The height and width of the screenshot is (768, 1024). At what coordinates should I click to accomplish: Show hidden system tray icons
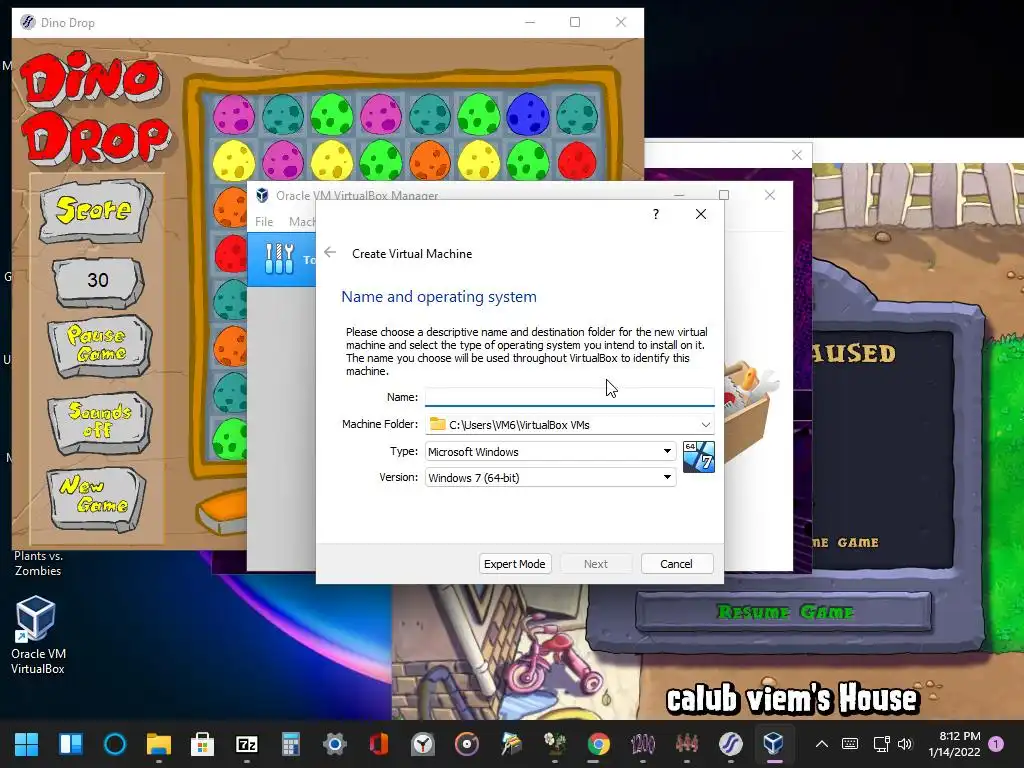(822, 744)
